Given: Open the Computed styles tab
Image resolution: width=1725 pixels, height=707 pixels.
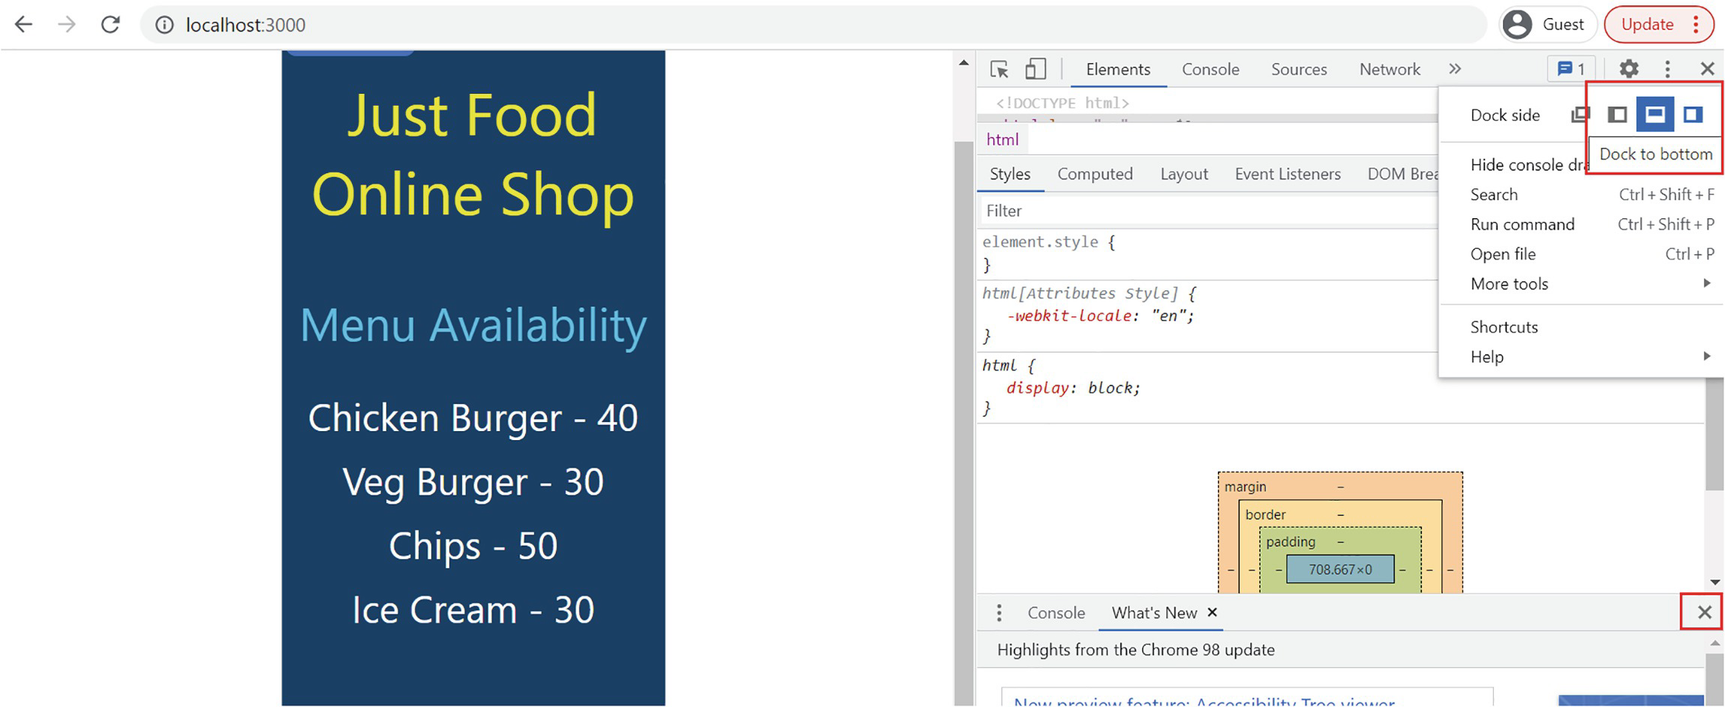Looking at the screenshot, I should coord(1095,174).
